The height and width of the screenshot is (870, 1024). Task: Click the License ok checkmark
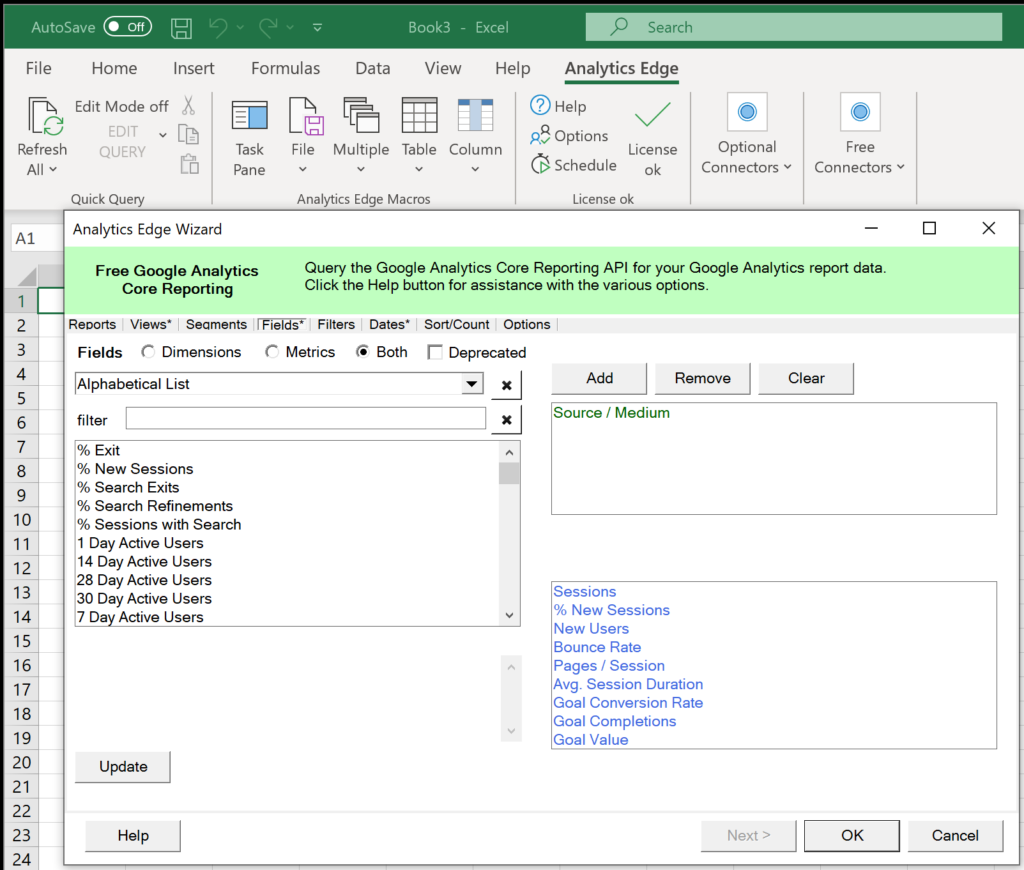[652, 115]
